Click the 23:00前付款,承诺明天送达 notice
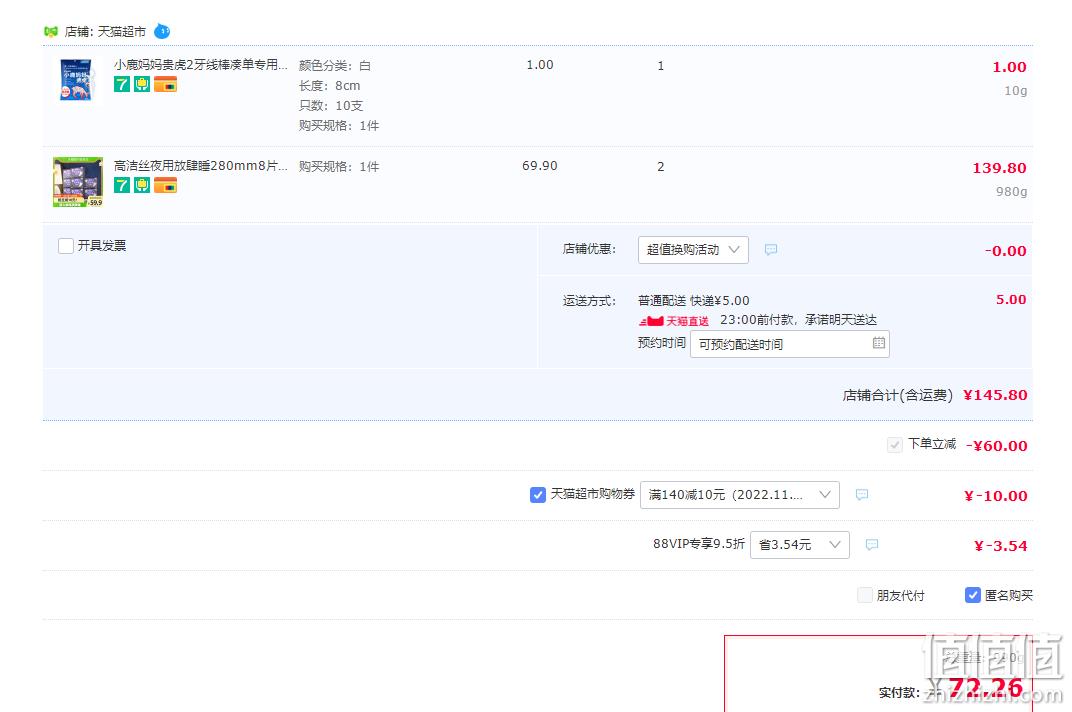 coord(799,319)
